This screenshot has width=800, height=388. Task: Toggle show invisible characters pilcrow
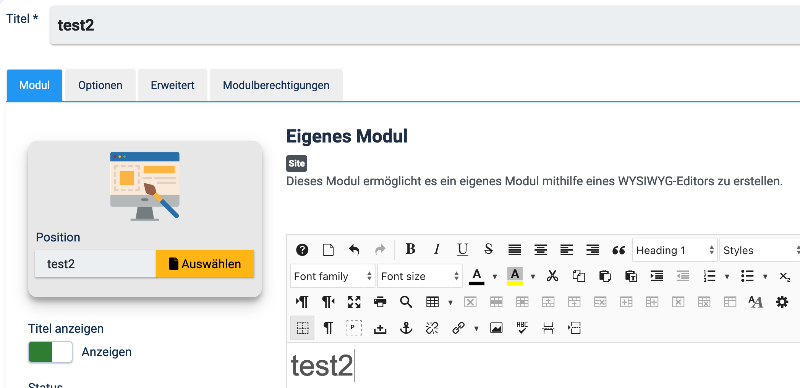(329, 328)
